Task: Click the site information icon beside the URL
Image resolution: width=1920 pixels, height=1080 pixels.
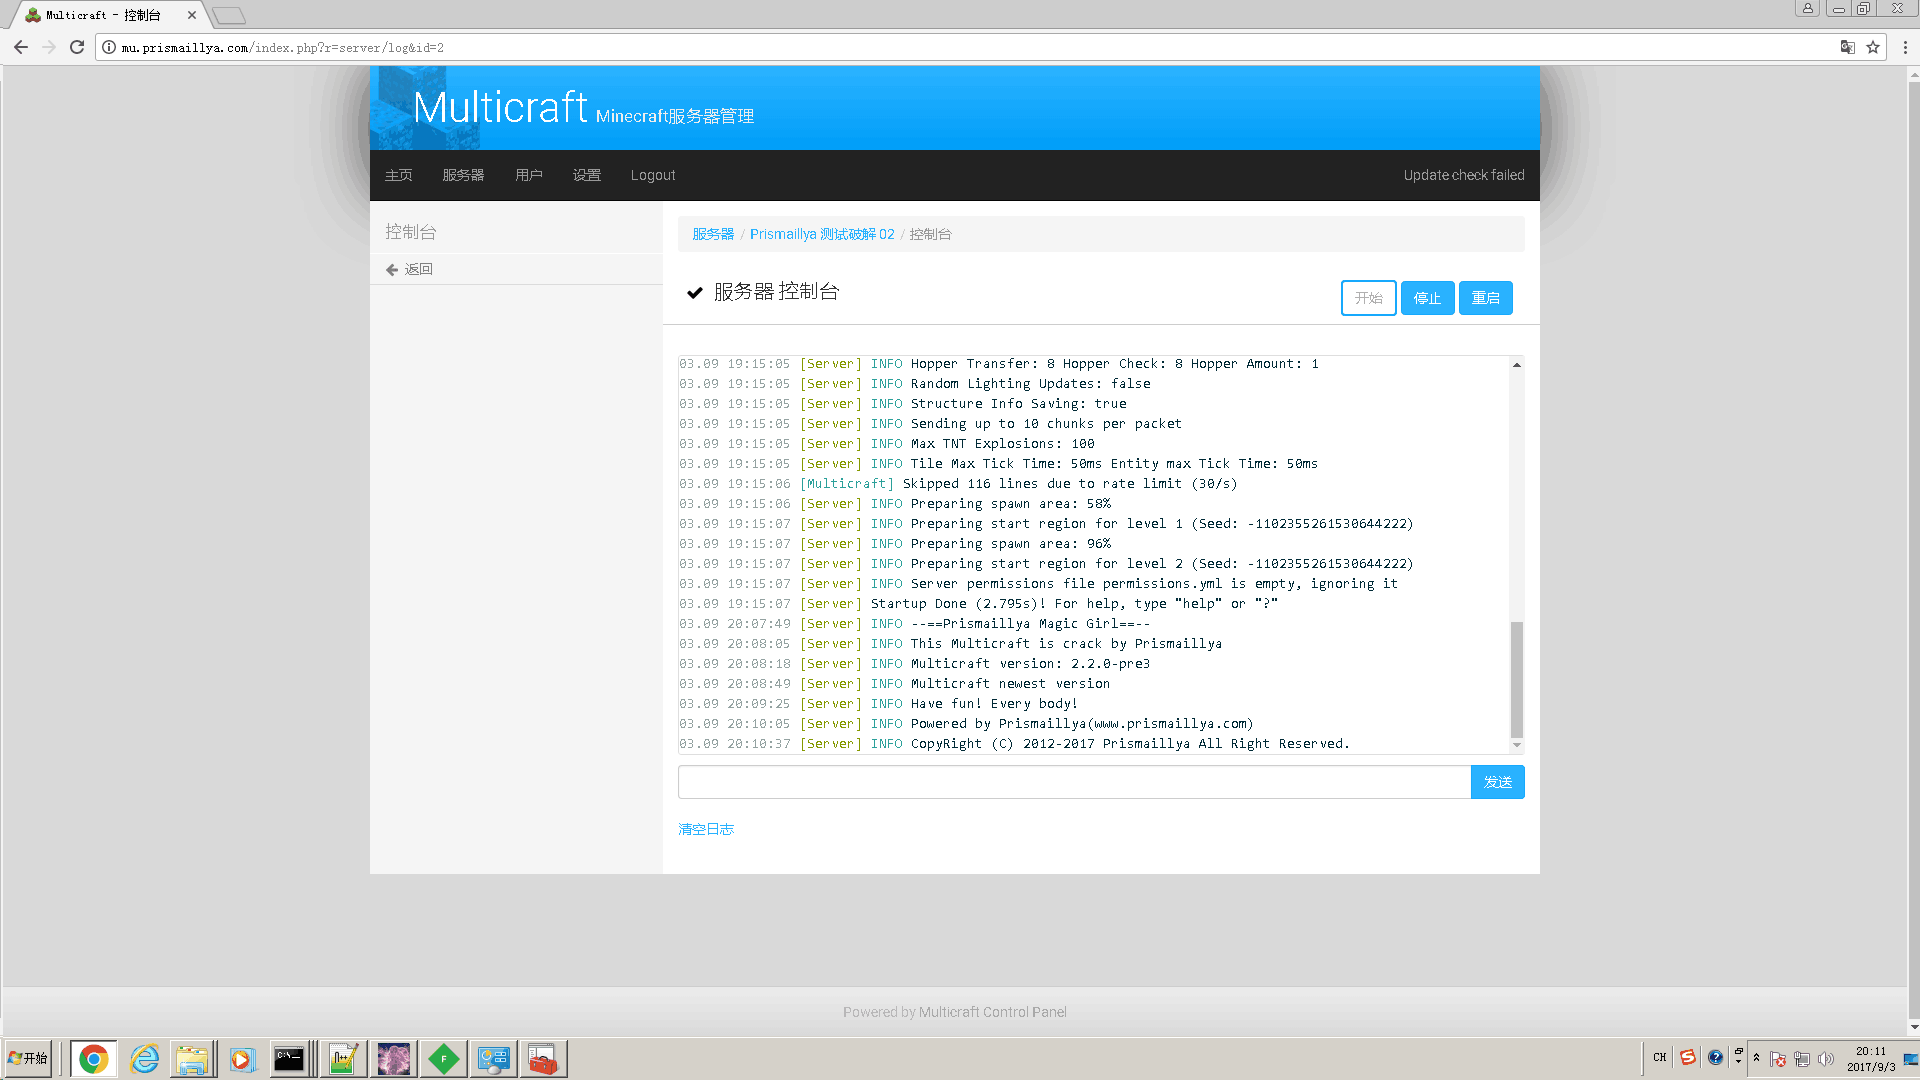Action: click(109, 47)
